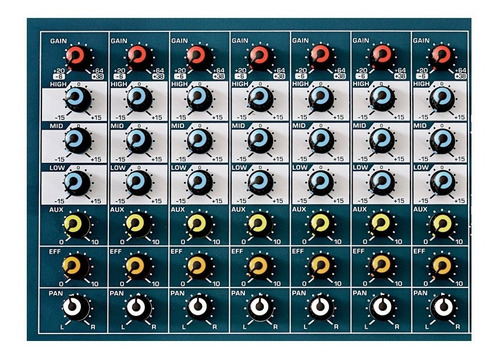Viewport: 500px width, 363px height.
Task: Click the orange EFF knob on channel three
Action: point(199,267)
